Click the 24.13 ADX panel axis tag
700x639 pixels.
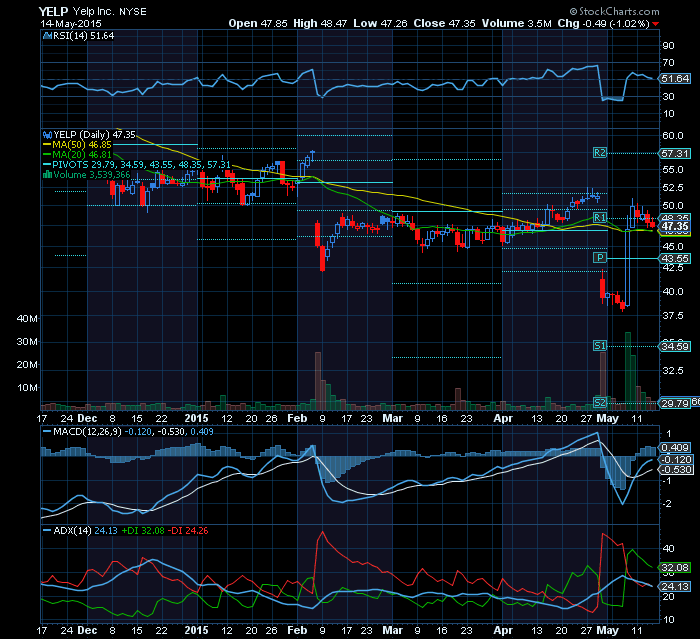click(x=675, y=587)
